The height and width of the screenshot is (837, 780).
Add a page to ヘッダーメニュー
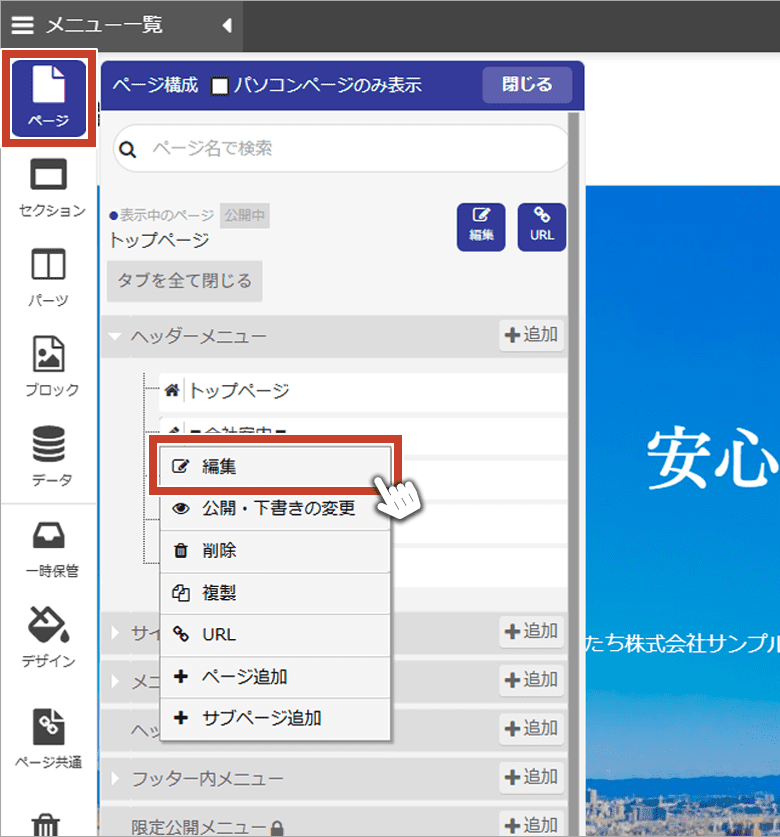pyautogui.click(x=531, y=335)
